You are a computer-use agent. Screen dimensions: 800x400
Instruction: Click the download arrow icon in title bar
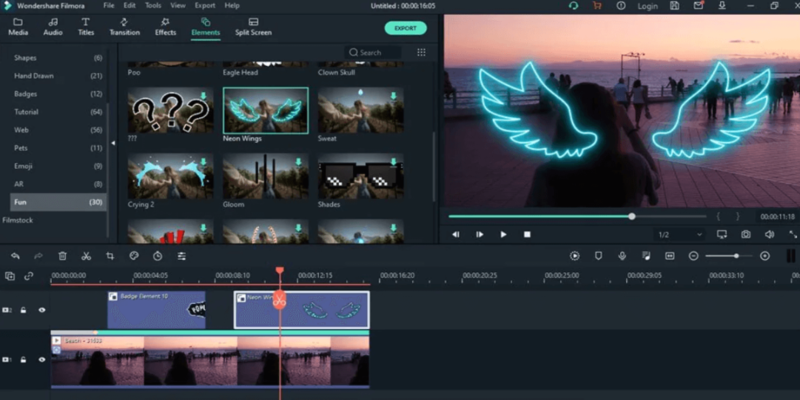pyautogui.click(x=722, y=6)
